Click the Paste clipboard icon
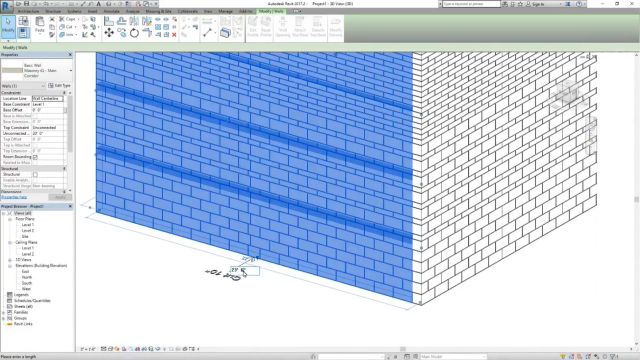 tap(40, 24)
